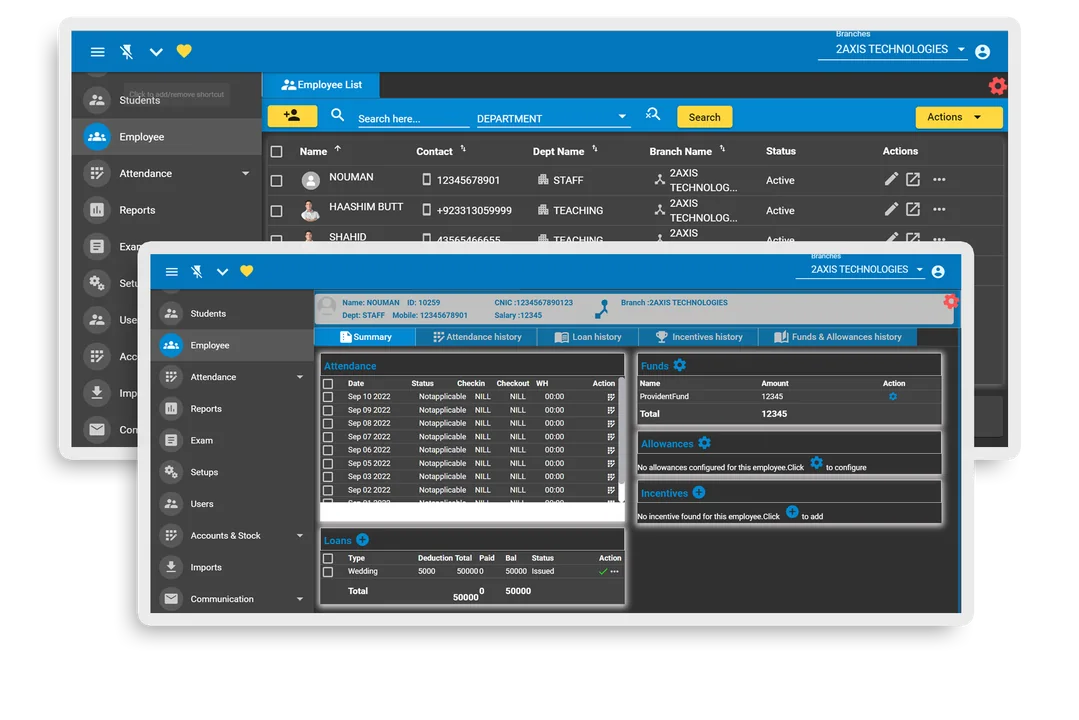Open HAASHIM BUTT row external link icon
Image resolution: width=1079 pixels, height=720 pixels.
click(912, 209)
